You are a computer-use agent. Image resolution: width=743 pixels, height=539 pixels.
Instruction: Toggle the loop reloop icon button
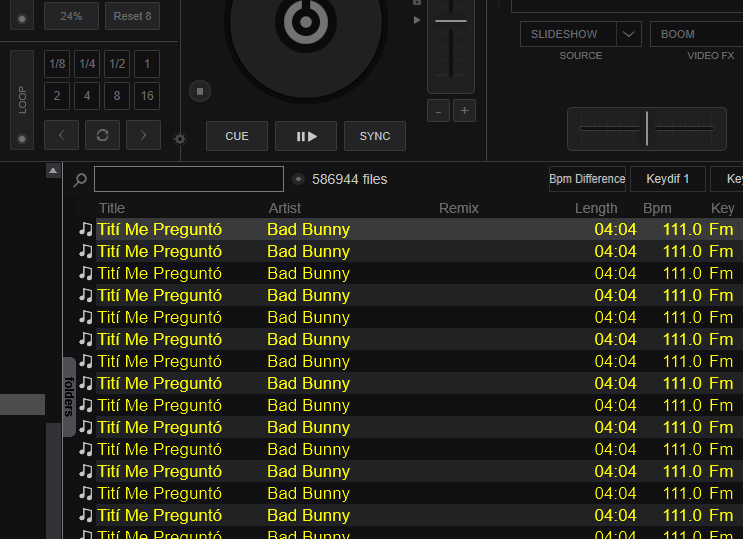click(102, 135)
